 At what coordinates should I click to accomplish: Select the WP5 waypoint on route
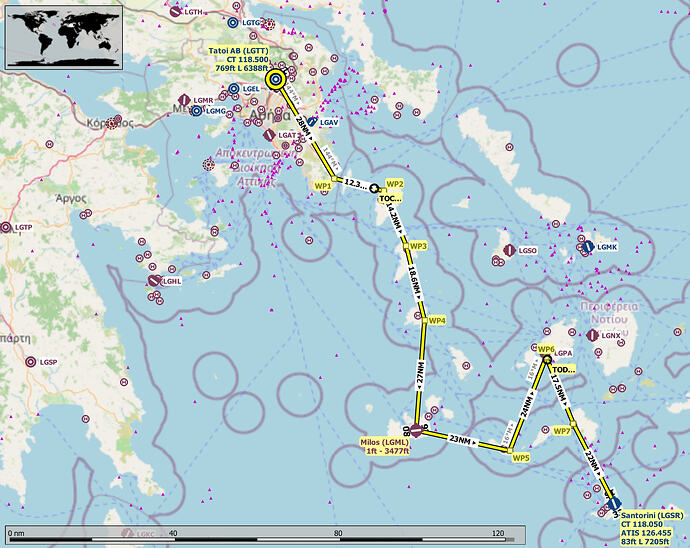510,451
